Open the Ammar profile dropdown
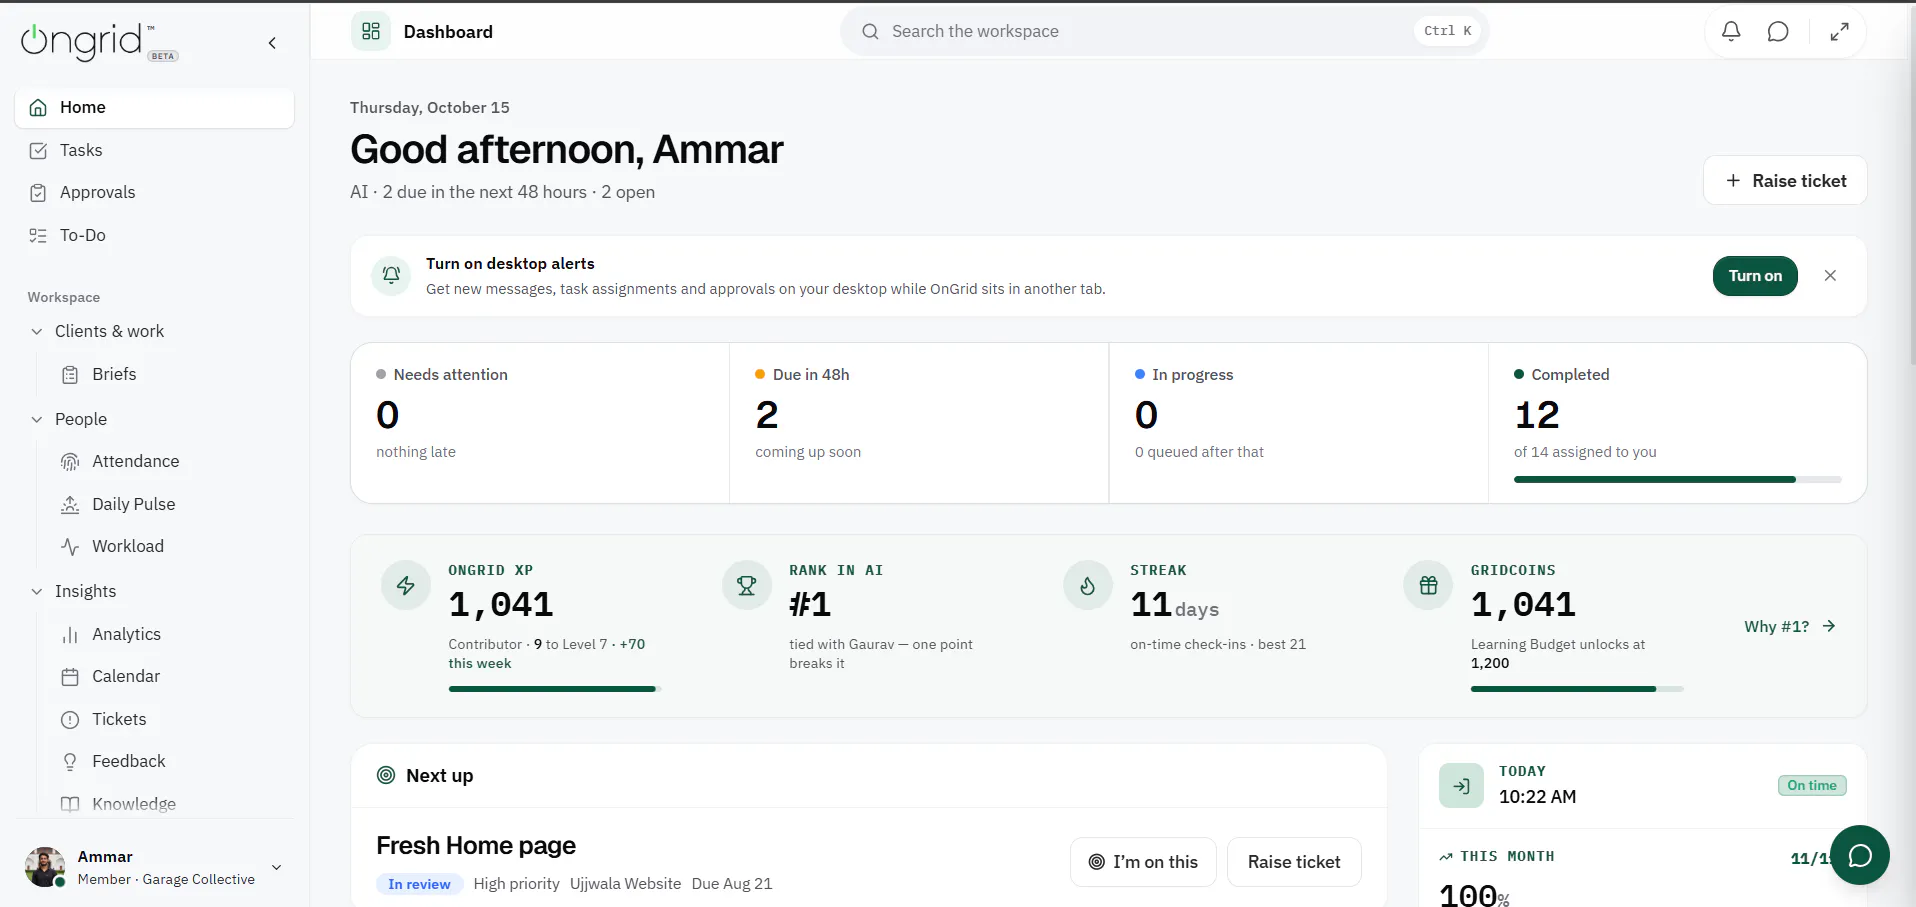1916x907 pixels. (x=276, y=867)
